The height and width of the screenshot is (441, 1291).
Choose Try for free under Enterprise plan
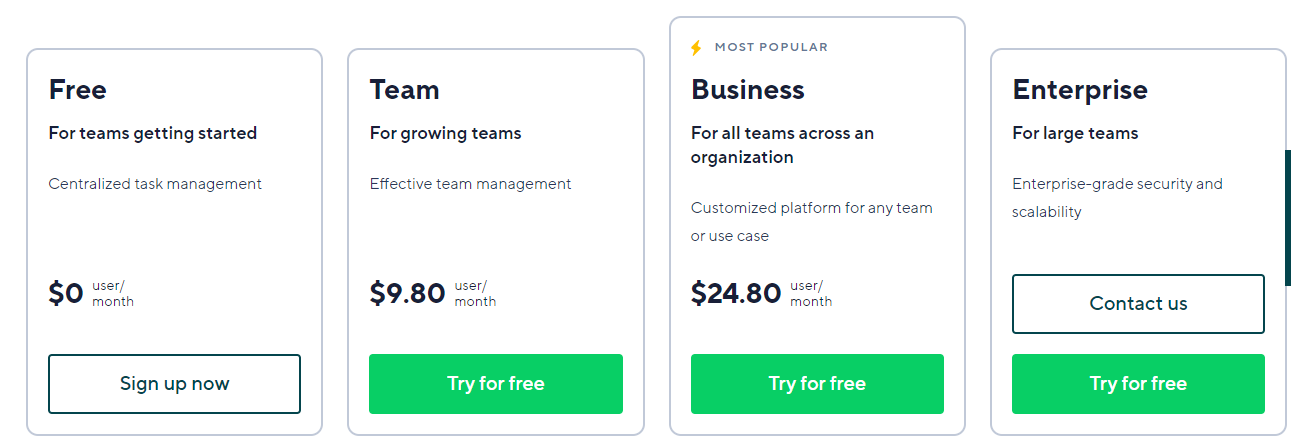(1138, 384)
